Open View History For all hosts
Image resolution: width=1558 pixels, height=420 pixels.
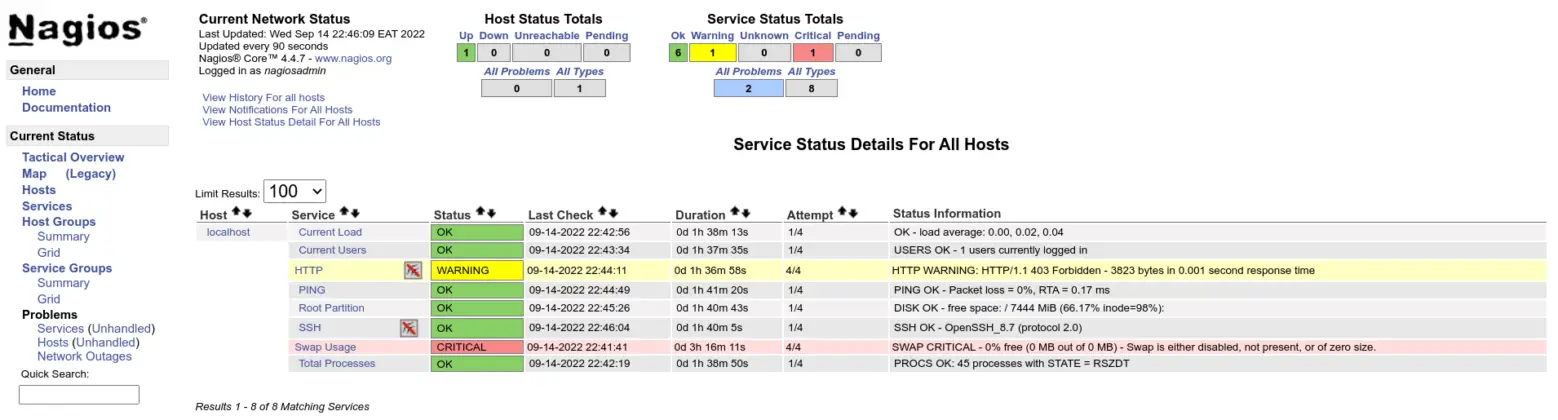pyautogui.click(x=263, y=97)
